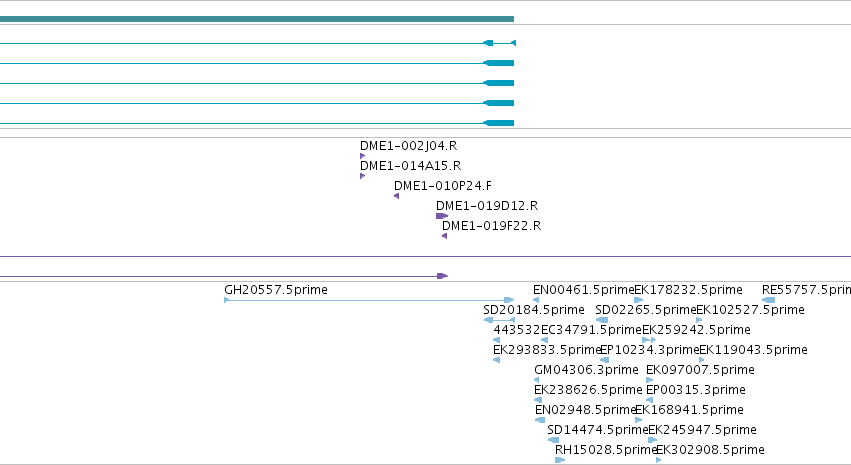Click the EK102527.5prime label
Screen dimensions: 851x465
click(x=750, y=310)
